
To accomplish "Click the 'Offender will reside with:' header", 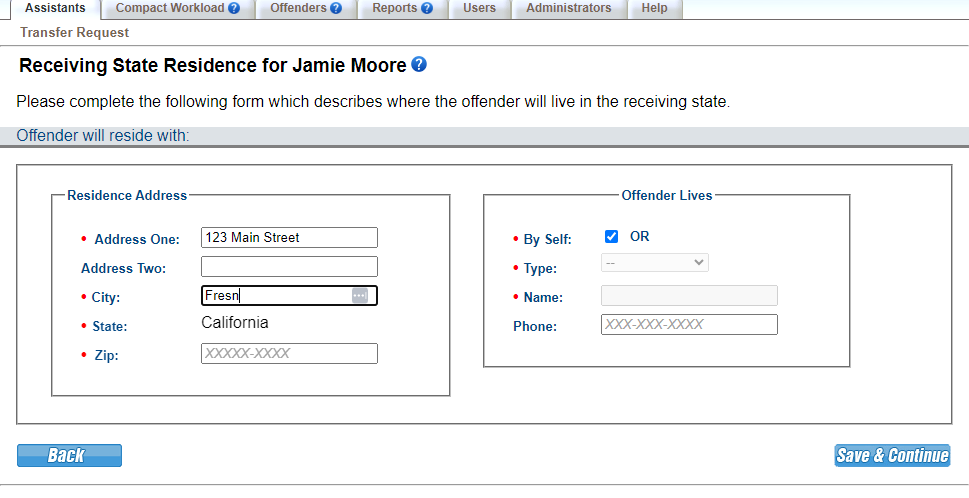I will tap(103, 136).
